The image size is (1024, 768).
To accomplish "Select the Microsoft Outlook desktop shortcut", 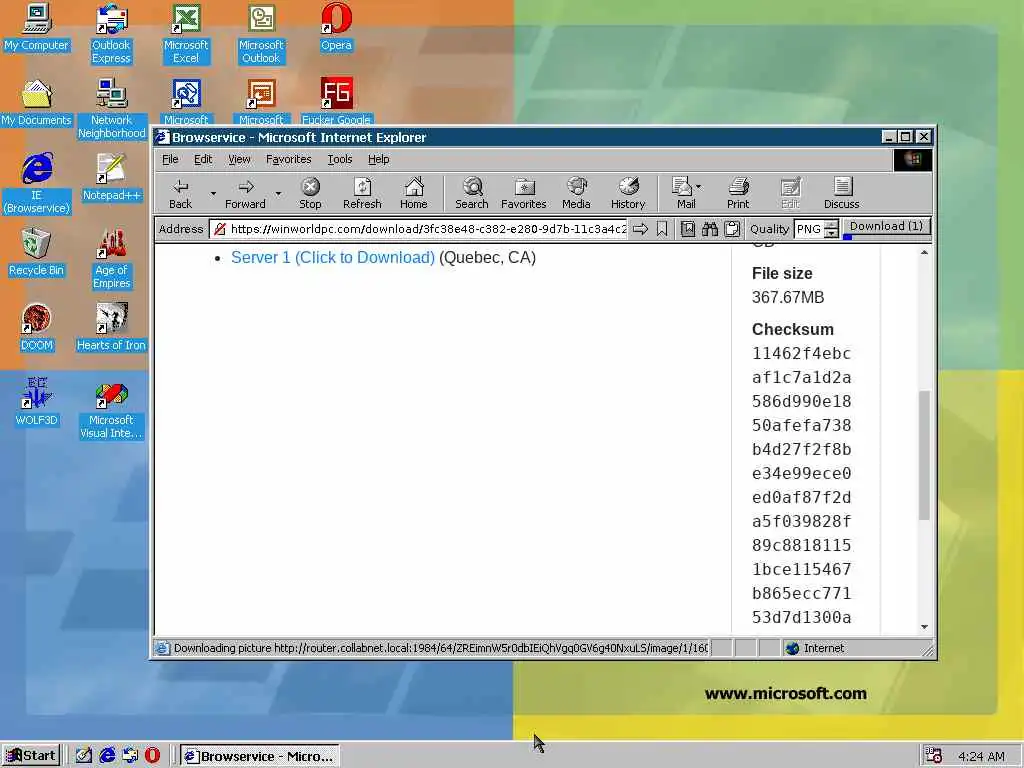I will pyautogui.click(x=261, y=34).
